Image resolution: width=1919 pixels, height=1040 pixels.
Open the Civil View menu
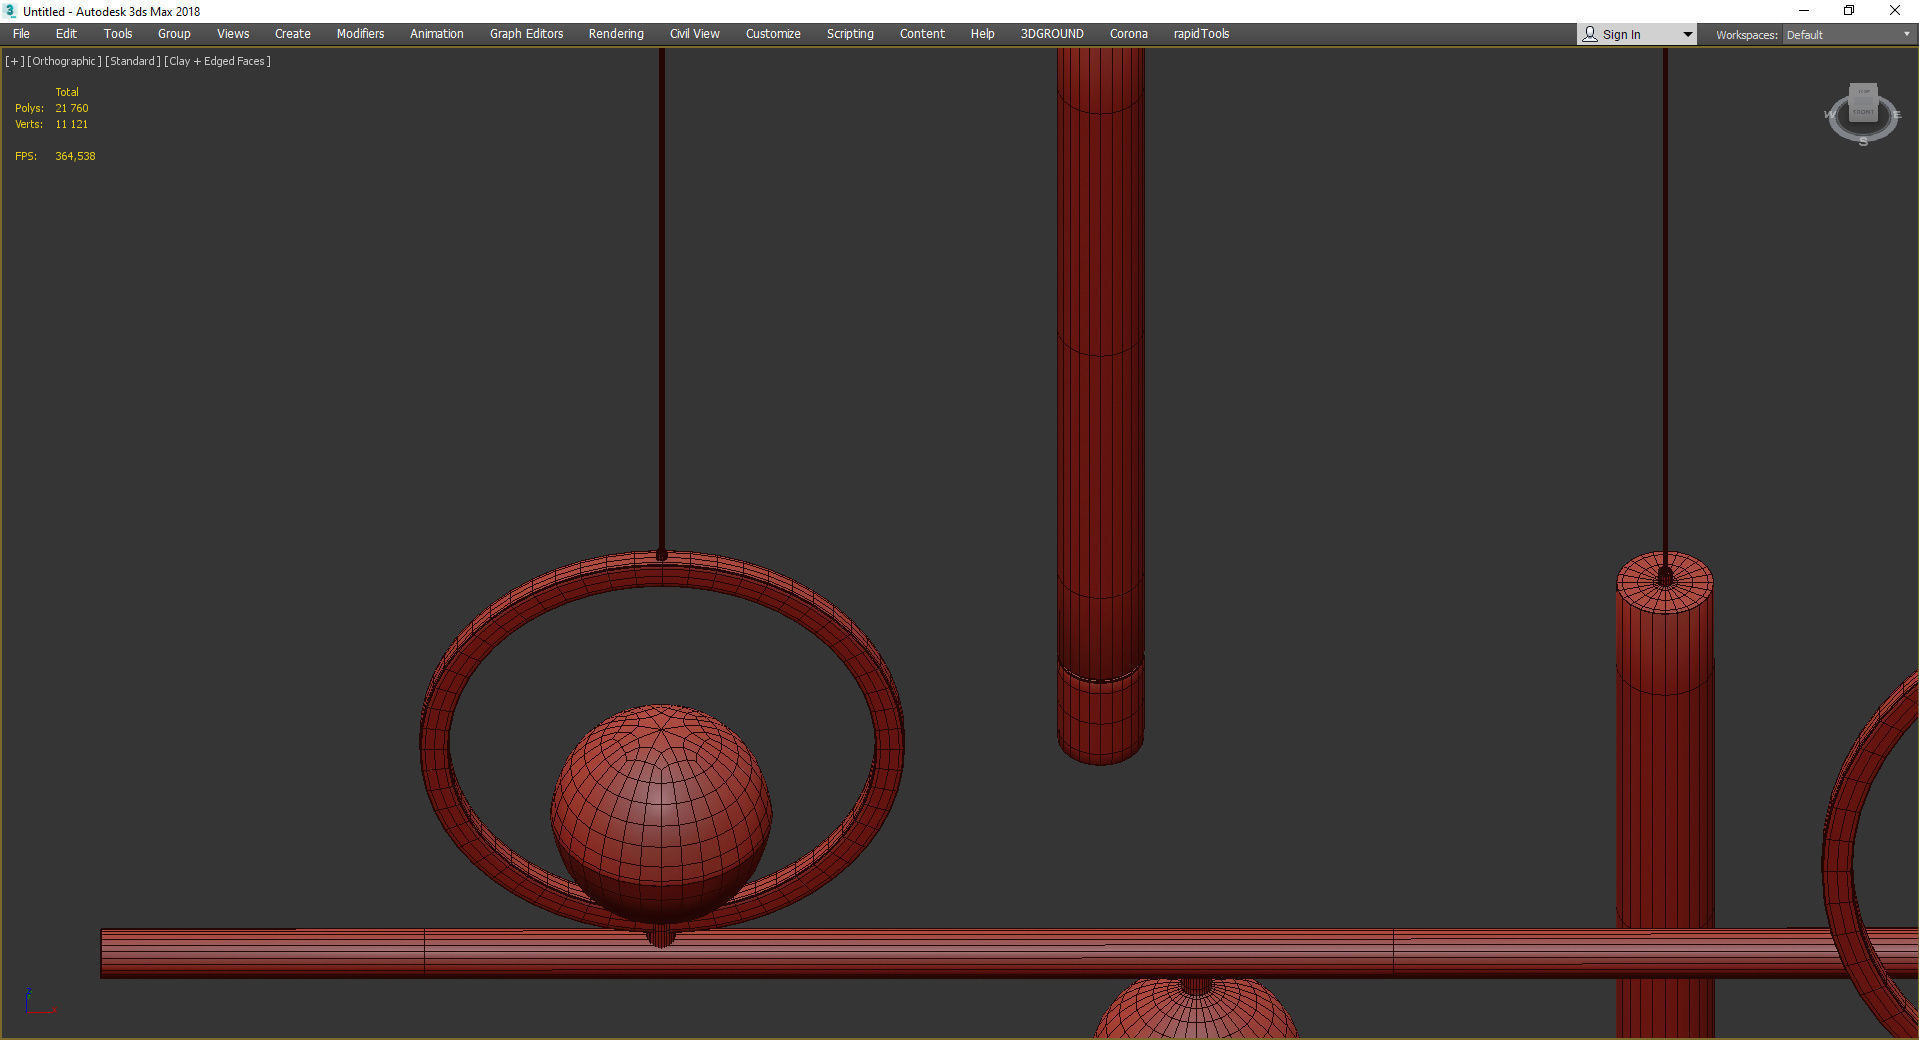point(694,34)
